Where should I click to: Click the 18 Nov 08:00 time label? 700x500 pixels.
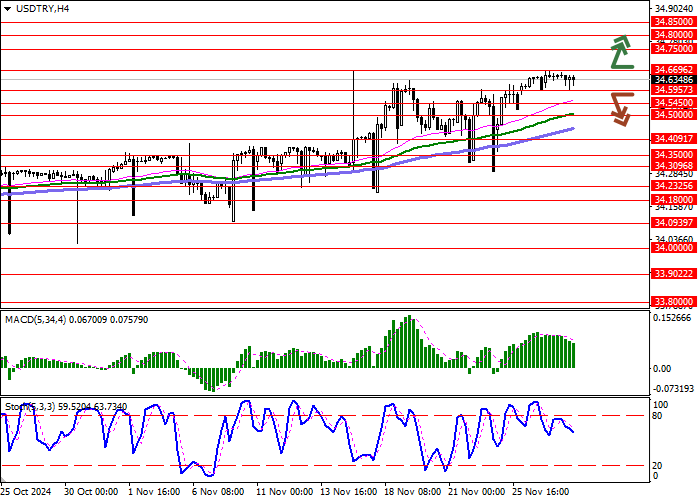(x=412, y=492)
